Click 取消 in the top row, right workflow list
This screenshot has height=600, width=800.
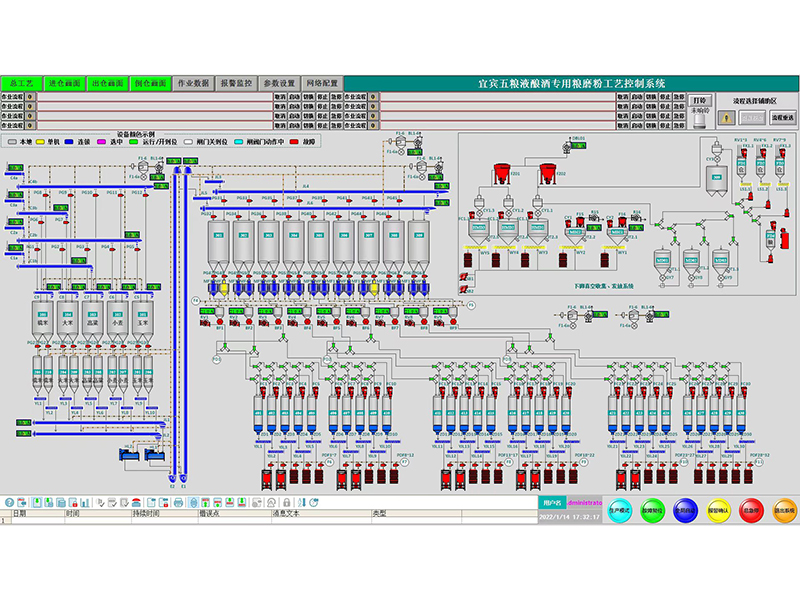coord(623,97)
